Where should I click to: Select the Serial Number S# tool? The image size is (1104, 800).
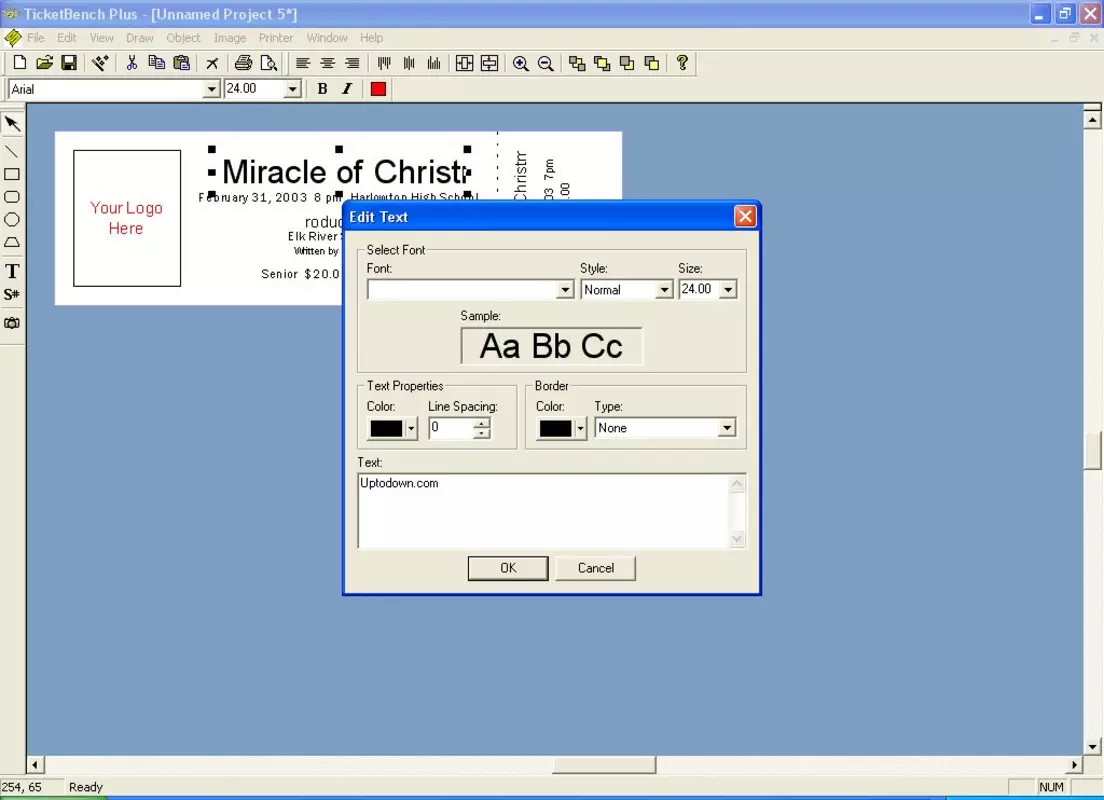coord(12,294)
